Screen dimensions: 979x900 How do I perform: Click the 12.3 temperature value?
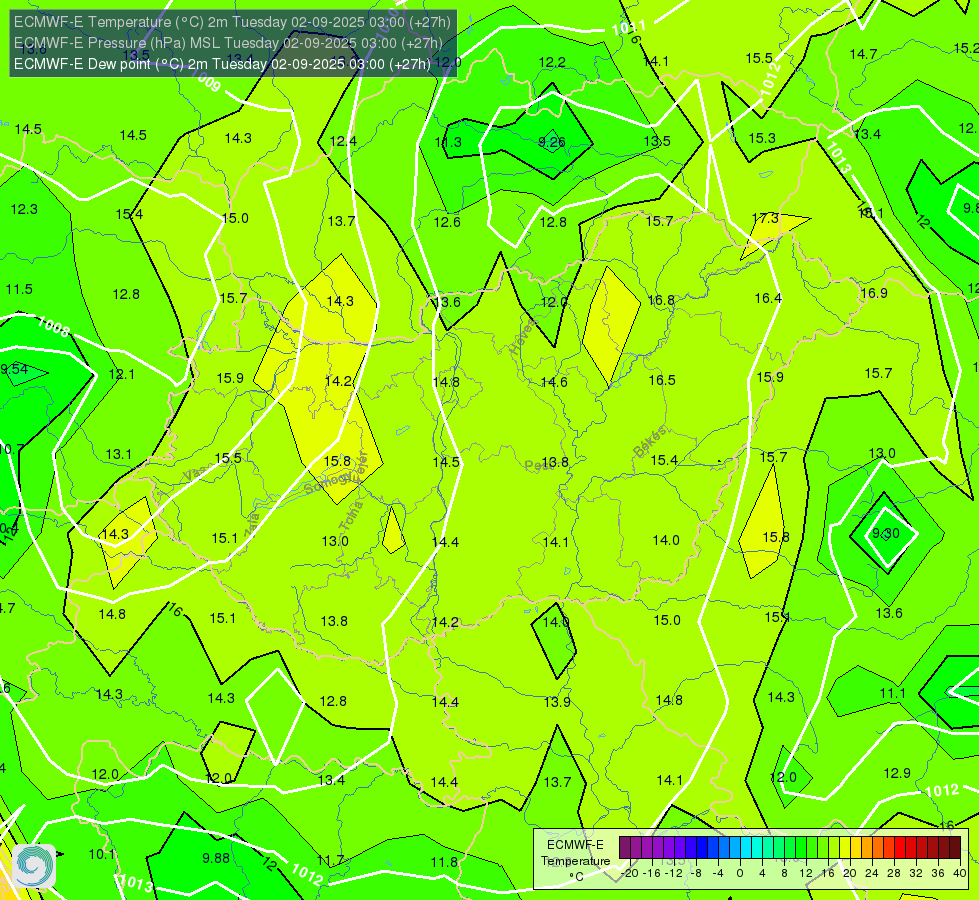(24, 209)
